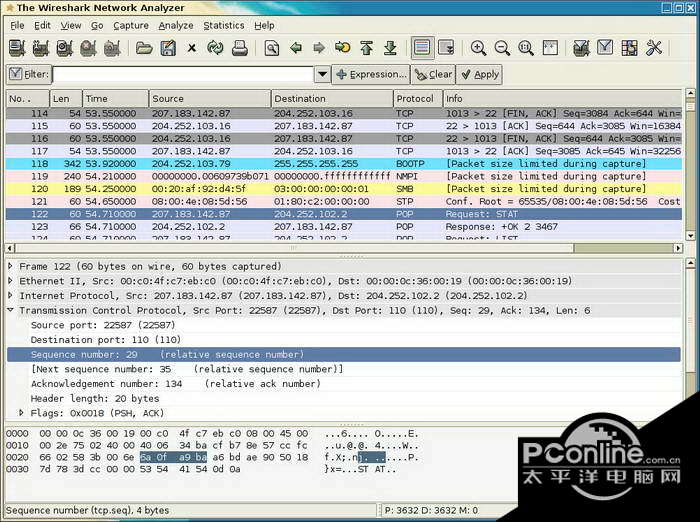Go forward in packet history

319,47
